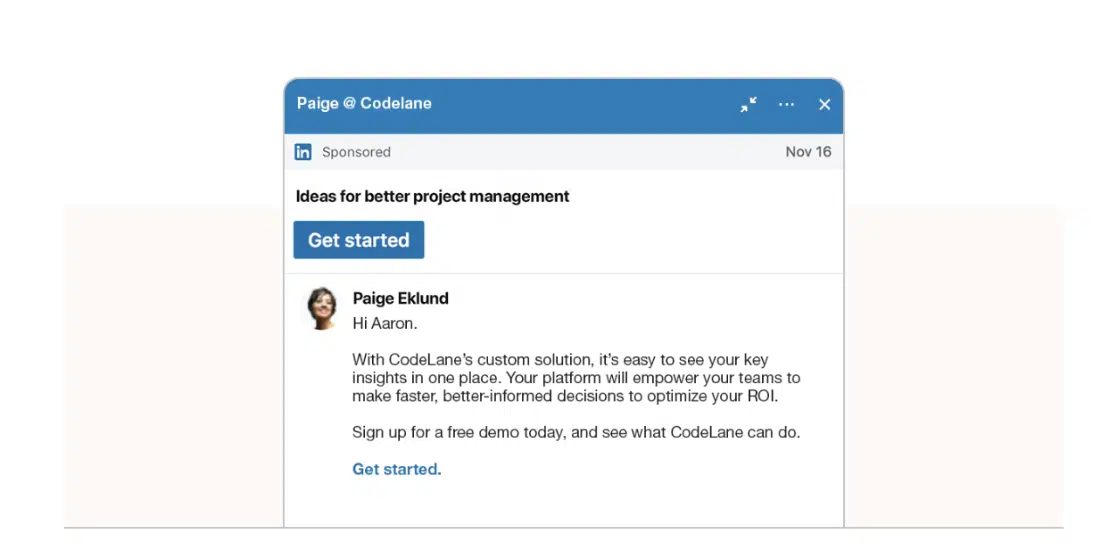Image resolution: width=1098 pixels, height=548 pixels.
Task: Collapse the conversation with the inward arrows icon
Action: point(749,104)
